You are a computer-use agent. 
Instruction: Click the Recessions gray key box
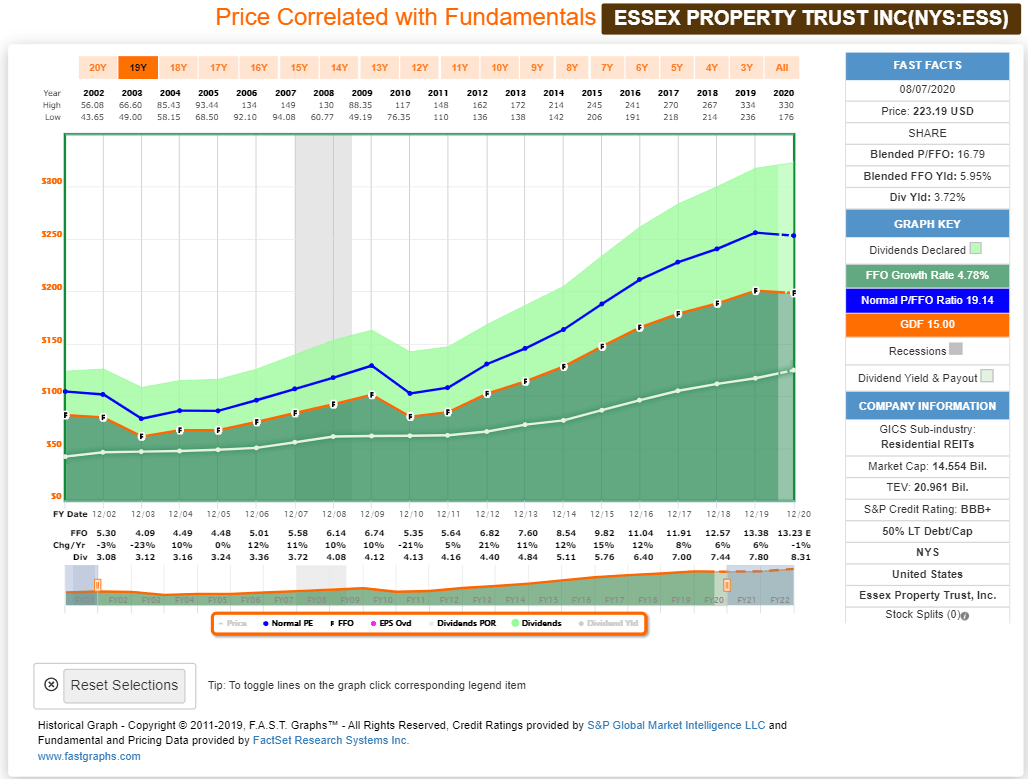tap(956, 349)
